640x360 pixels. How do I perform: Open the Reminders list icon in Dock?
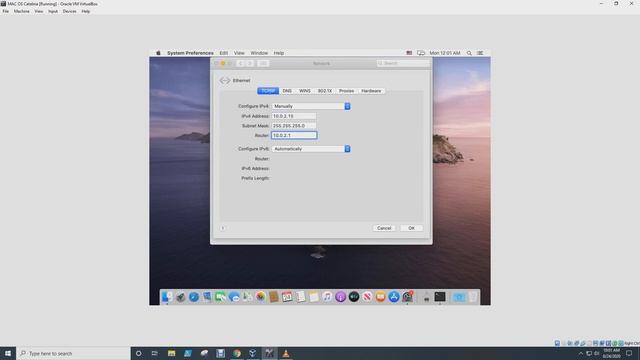coord(300,297)
